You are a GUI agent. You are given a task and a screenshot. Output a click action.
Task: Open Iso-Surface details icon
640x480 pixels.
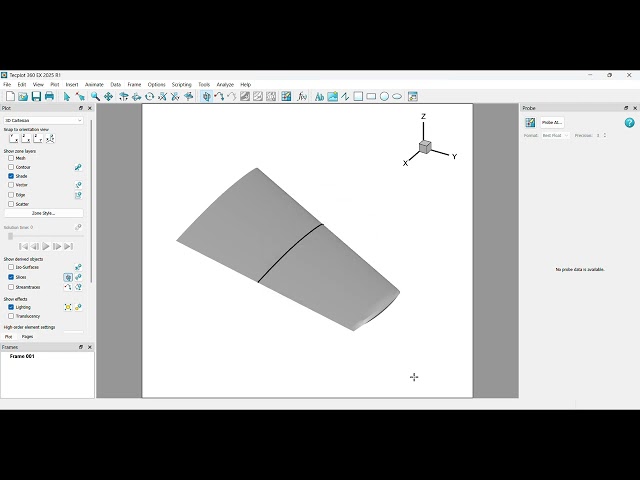(78, 267)
